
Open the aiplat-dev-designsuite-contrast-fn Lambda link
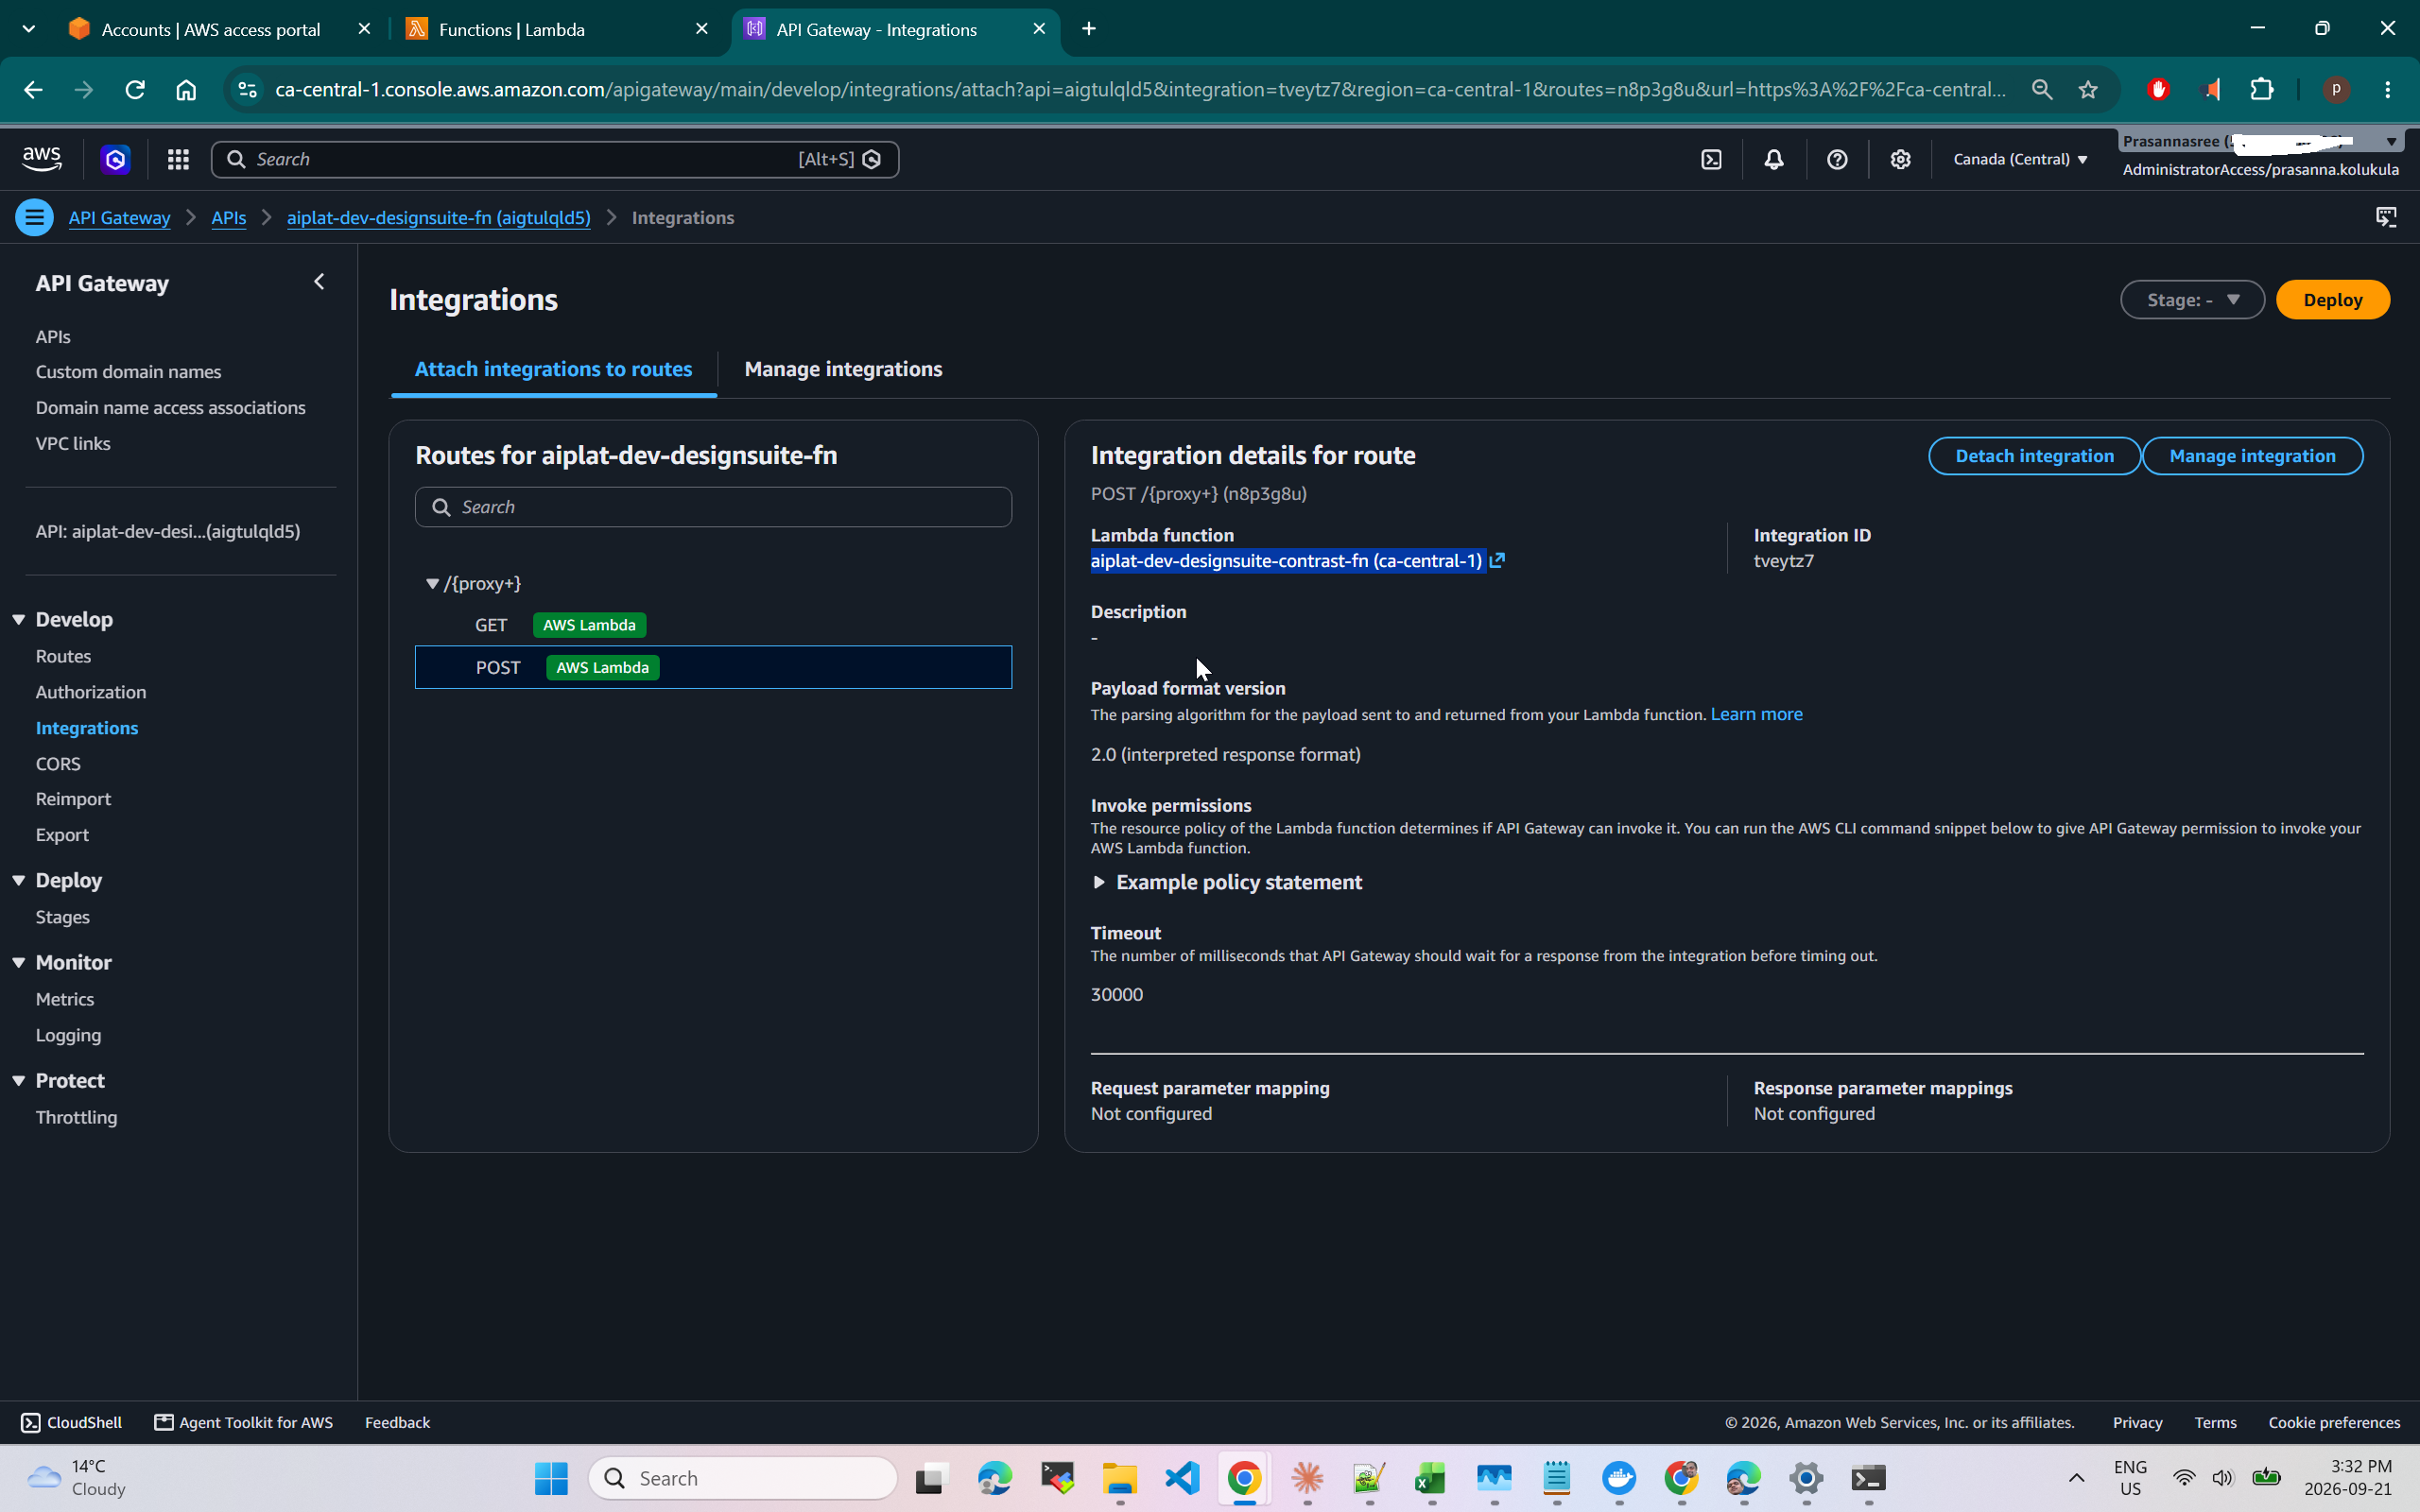point(1286,561)
